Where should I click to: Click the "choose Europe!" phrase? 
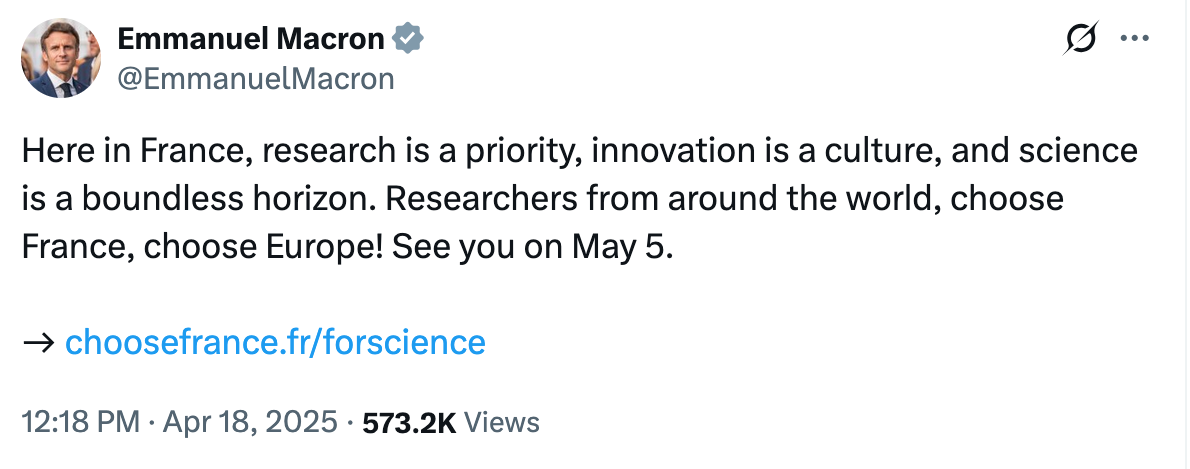point(285,245)
